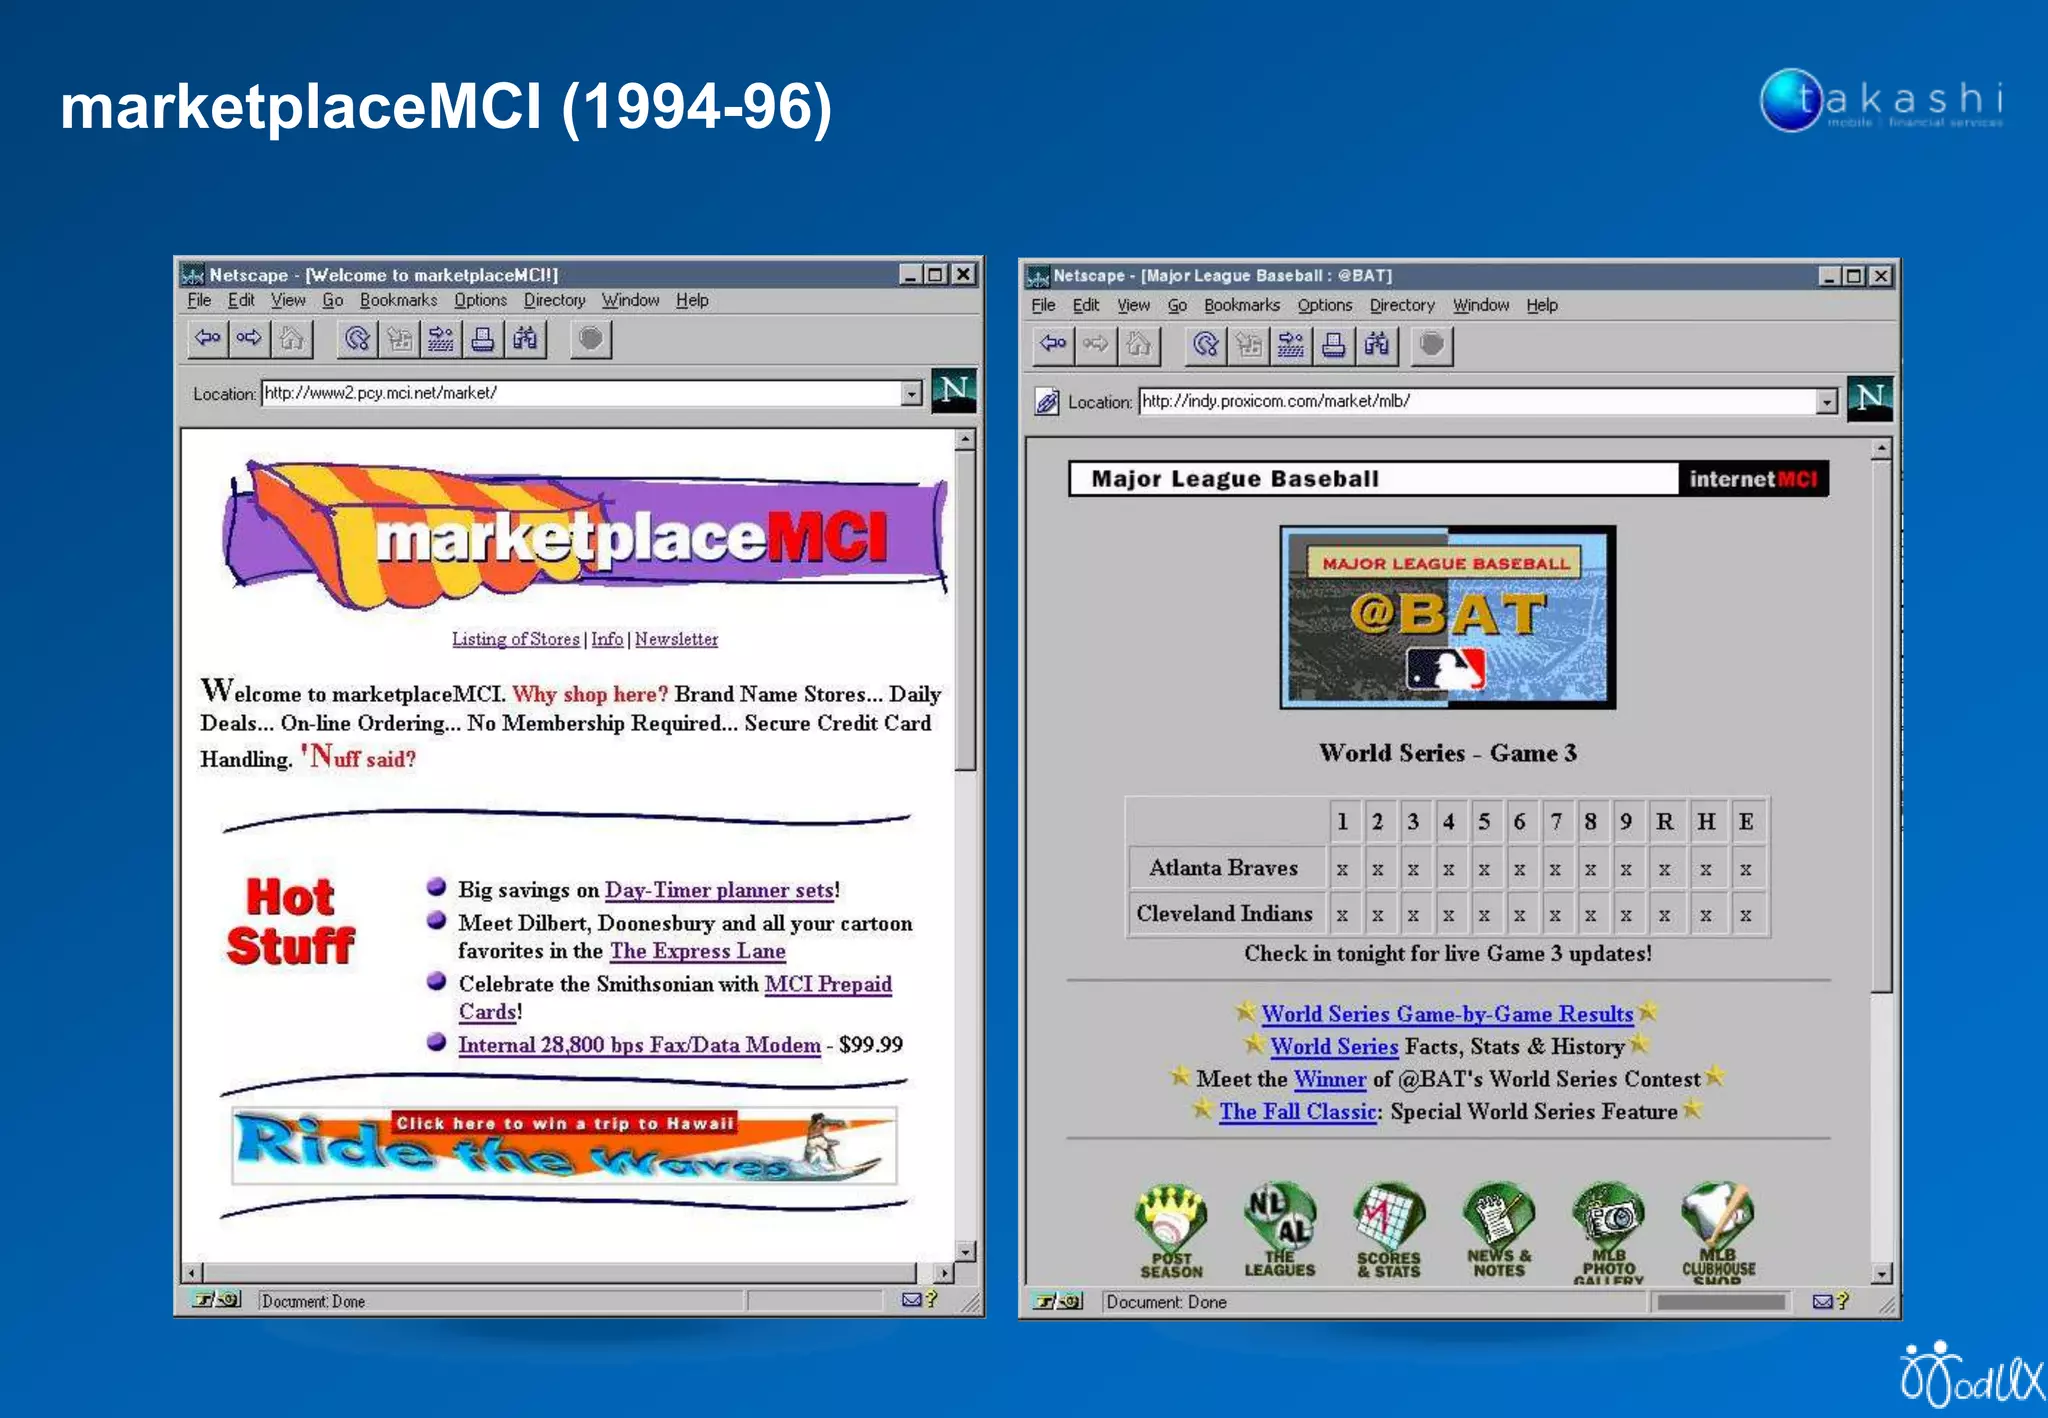Click Open location icon in Baseball window
The height and width of the screenshot is (1418, 2048).
1291,345
